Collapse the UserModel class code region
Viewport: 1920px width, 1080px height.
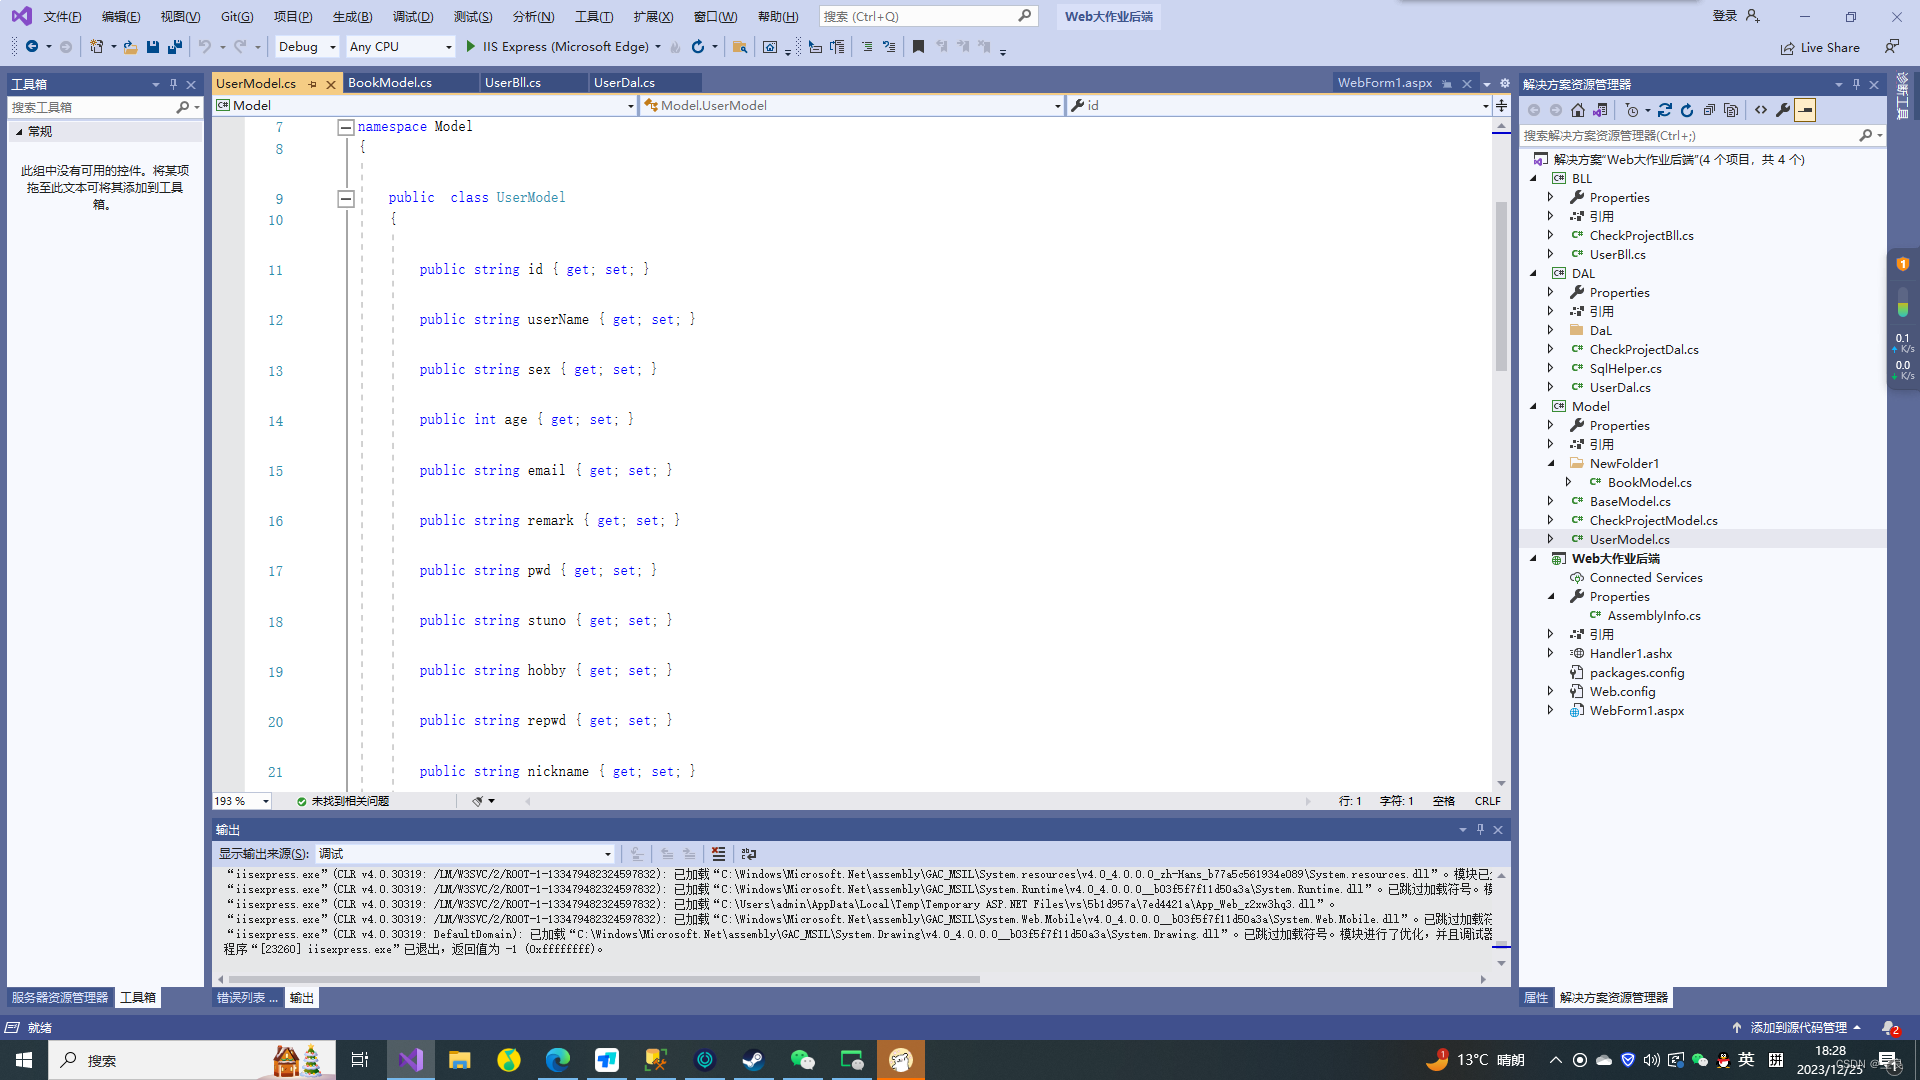[x=346, y=198]
